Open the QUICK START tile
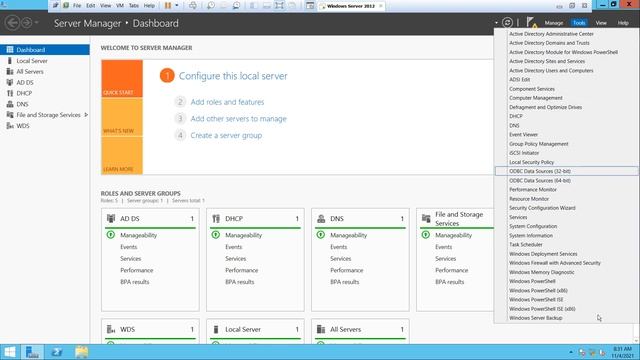The height and width of the screenshot is (360, 640). 122,78
